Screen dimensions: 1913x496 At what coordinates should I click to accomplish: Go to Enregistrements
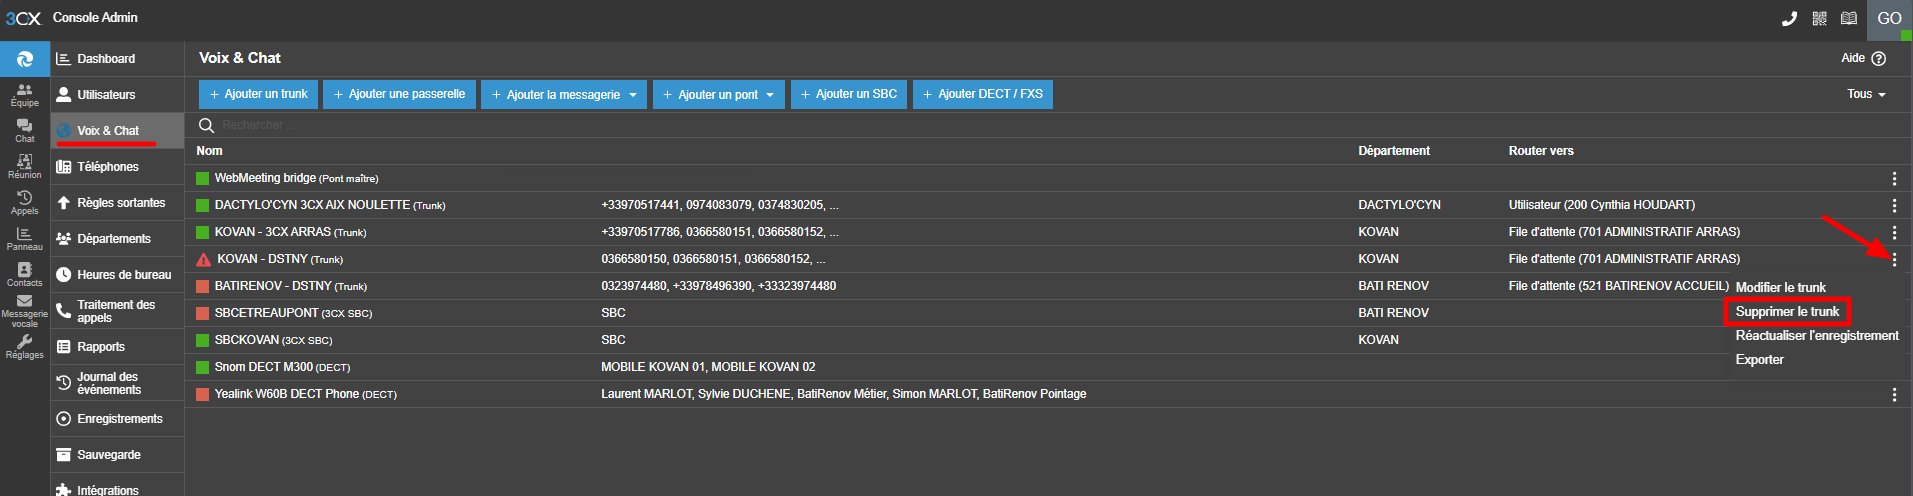coord(117,419)
